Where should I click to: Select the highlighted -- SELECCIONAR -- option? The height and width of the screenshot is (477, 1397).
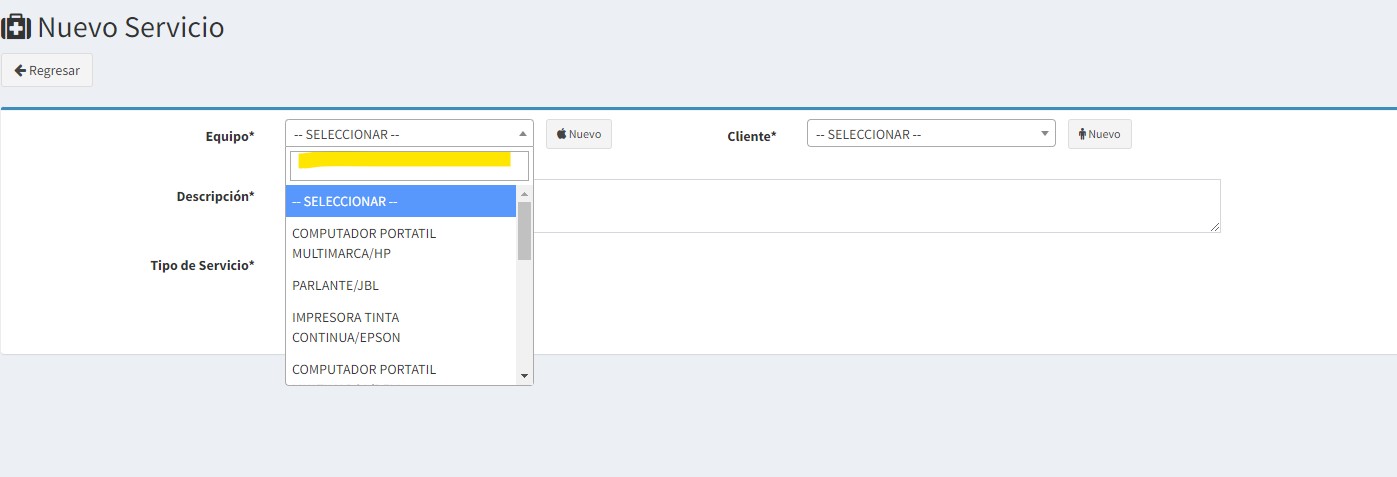tap(401, 201)
